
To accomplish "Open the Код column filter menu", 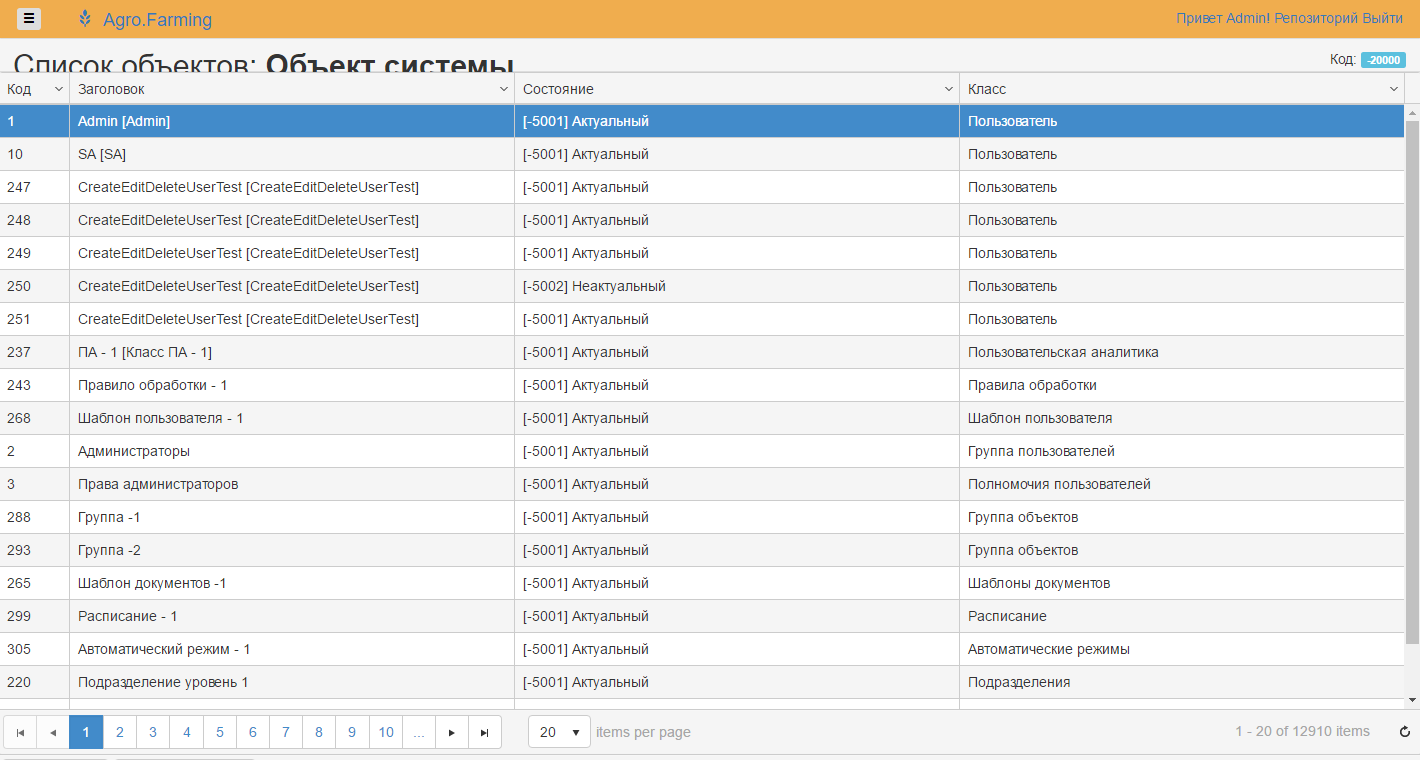I will 58,89.
